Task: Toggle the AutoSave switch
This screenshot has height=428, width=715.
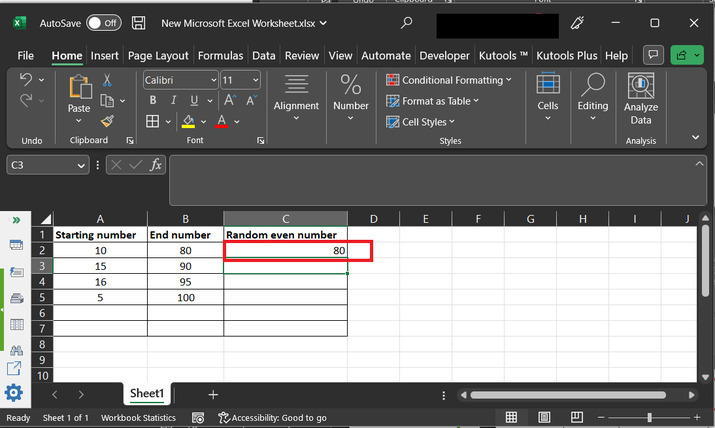Action: [103, 22]
